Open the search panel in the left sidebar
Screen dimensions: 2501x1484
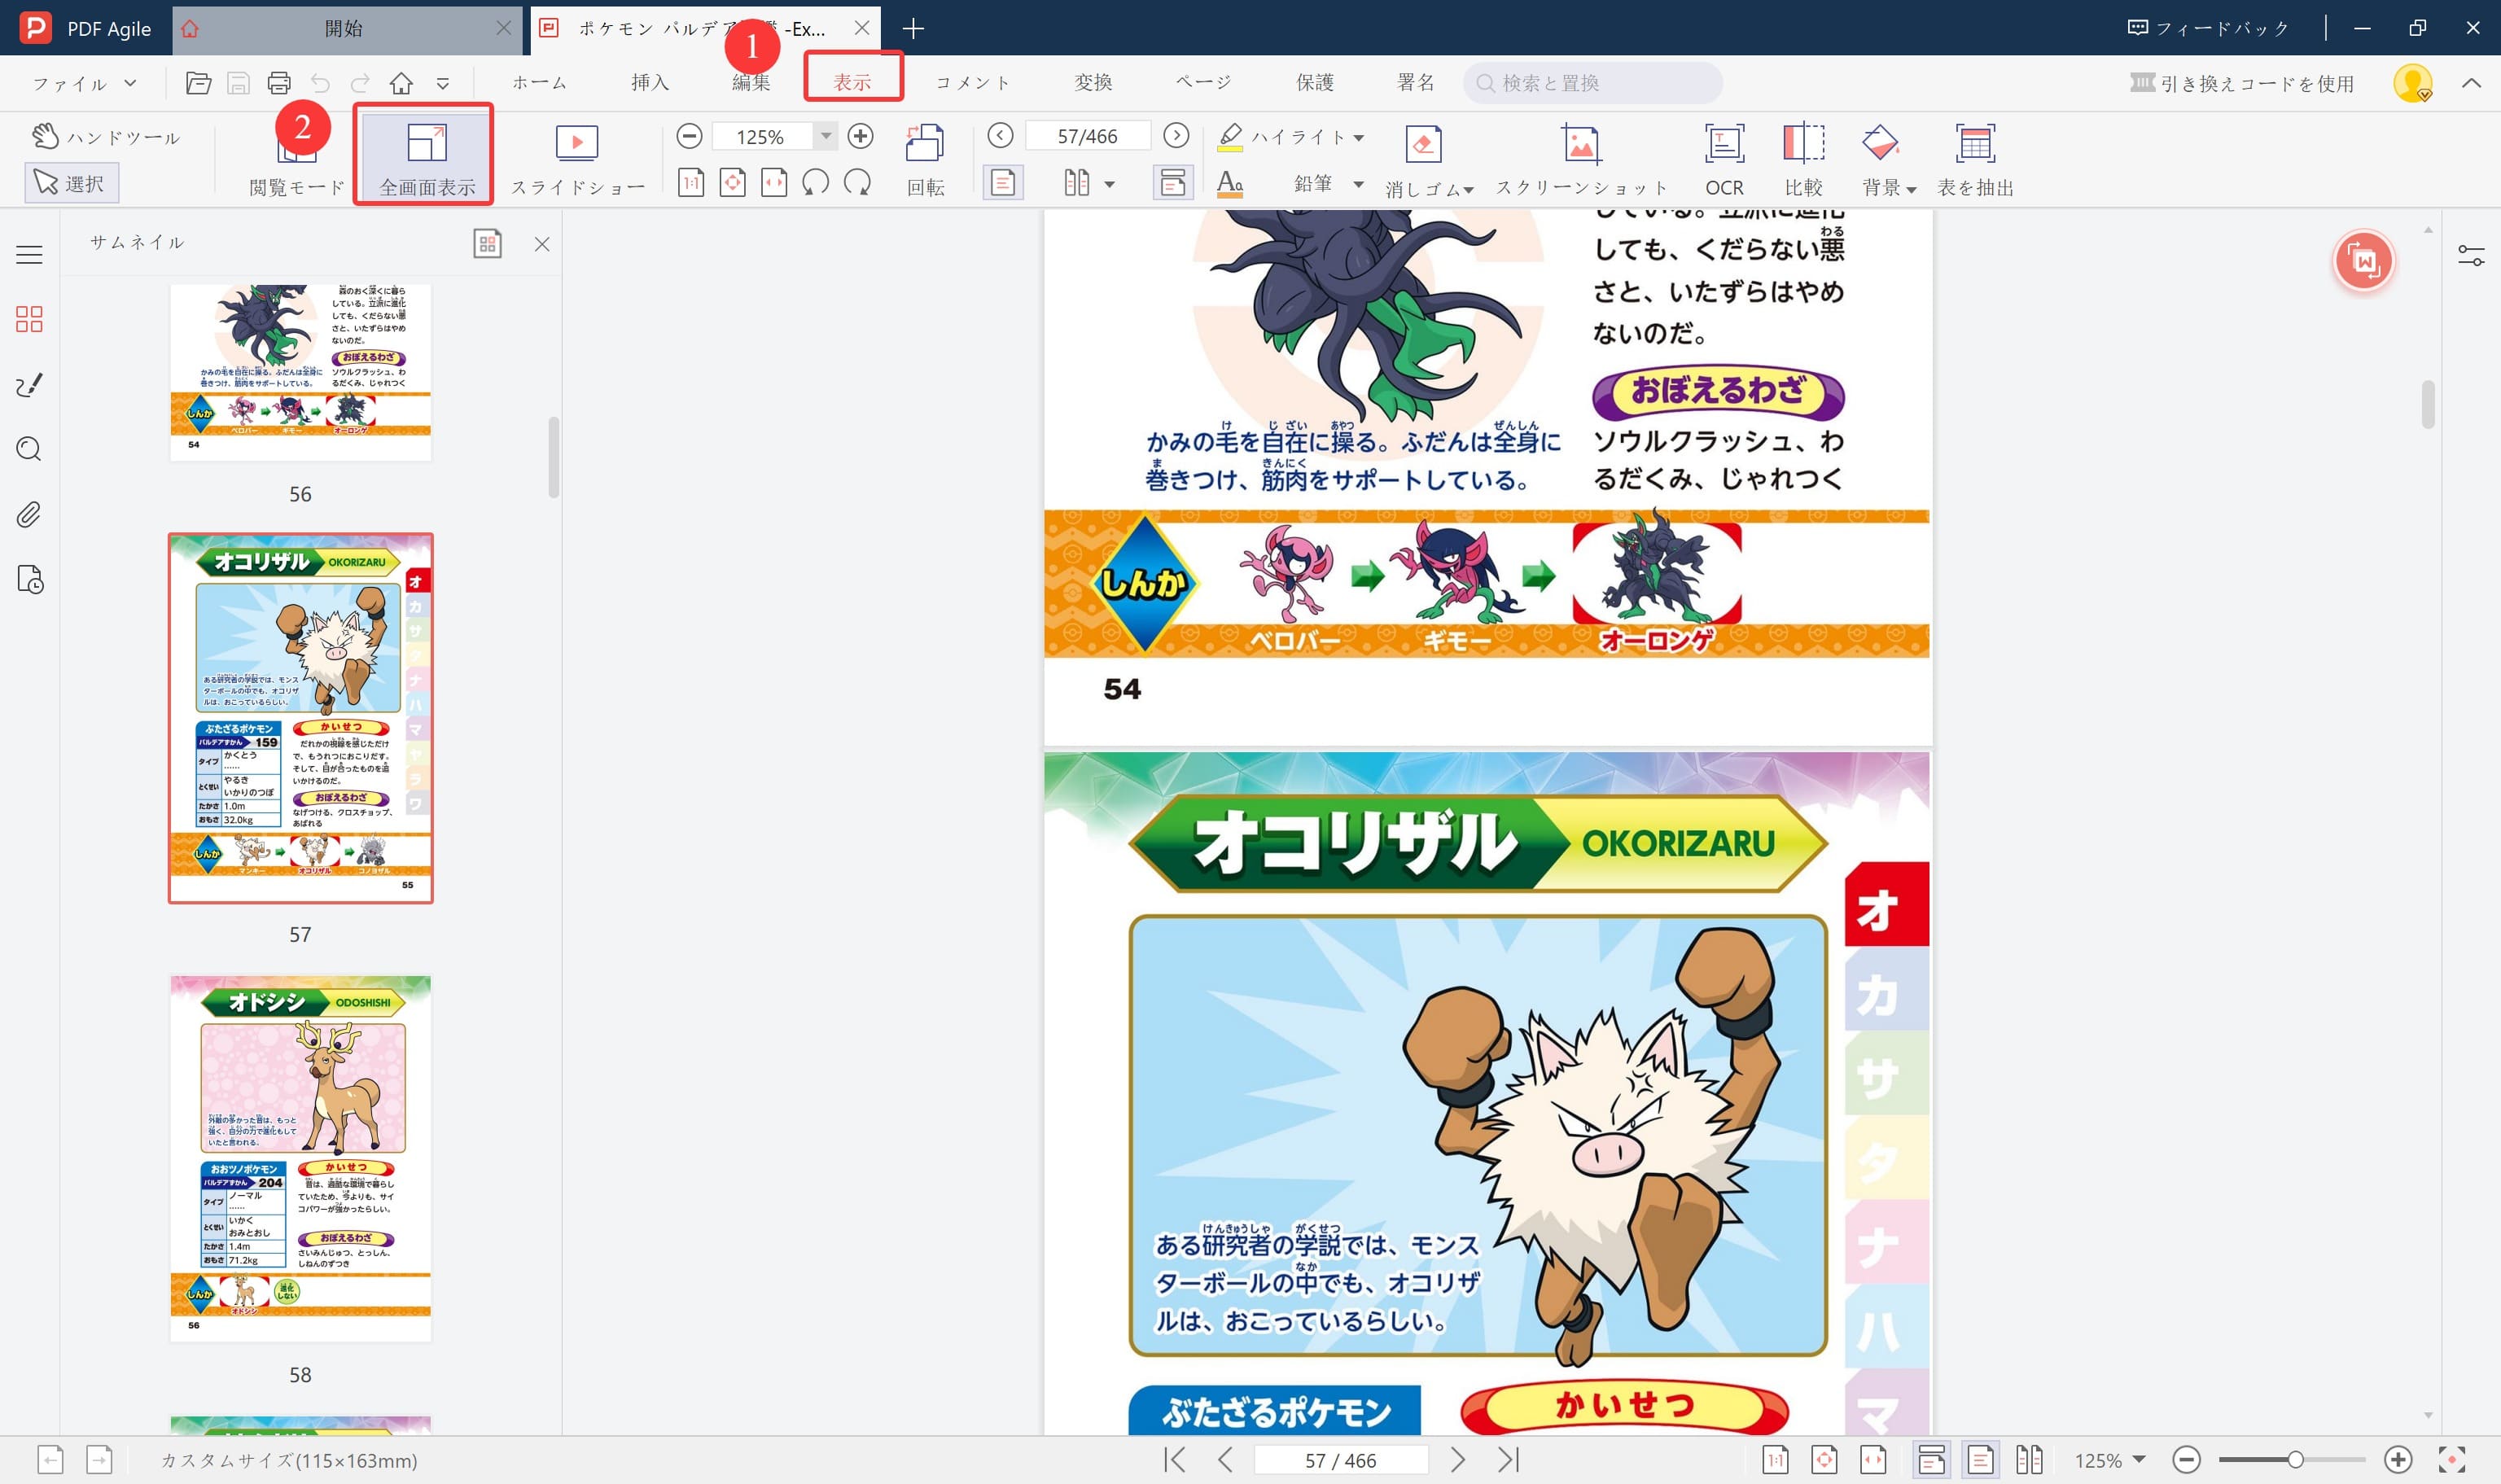pyautogui.click(x=28, y=450)
